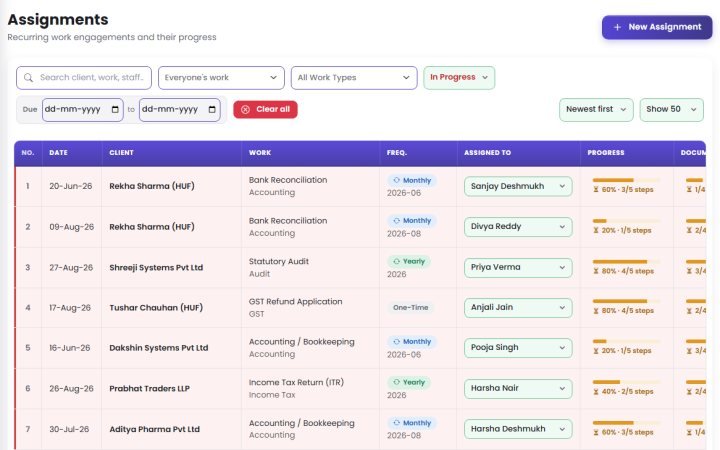Click the Clear all button
The image size is (720, 450).
pos(265,109)
